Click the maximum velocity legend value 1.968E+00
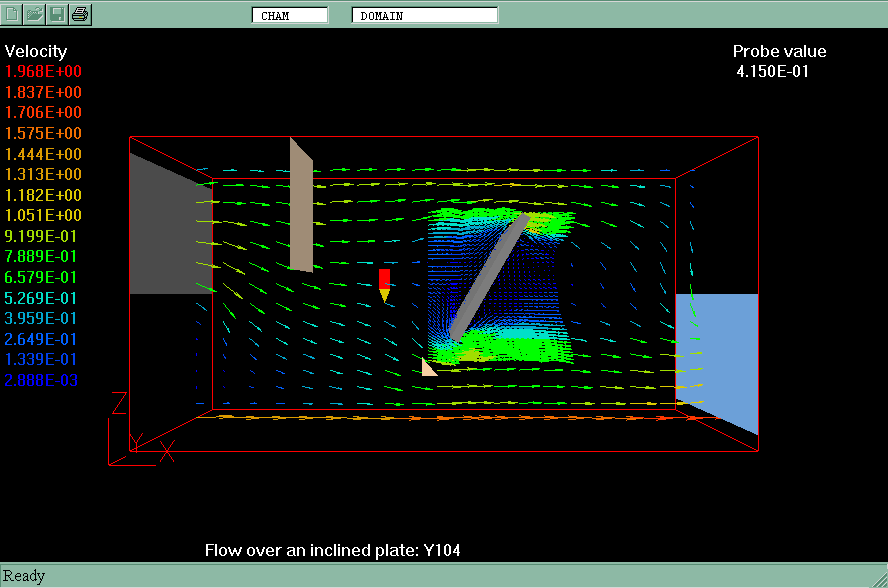This screenshot has width=888, height=588. tap(44, 72)
